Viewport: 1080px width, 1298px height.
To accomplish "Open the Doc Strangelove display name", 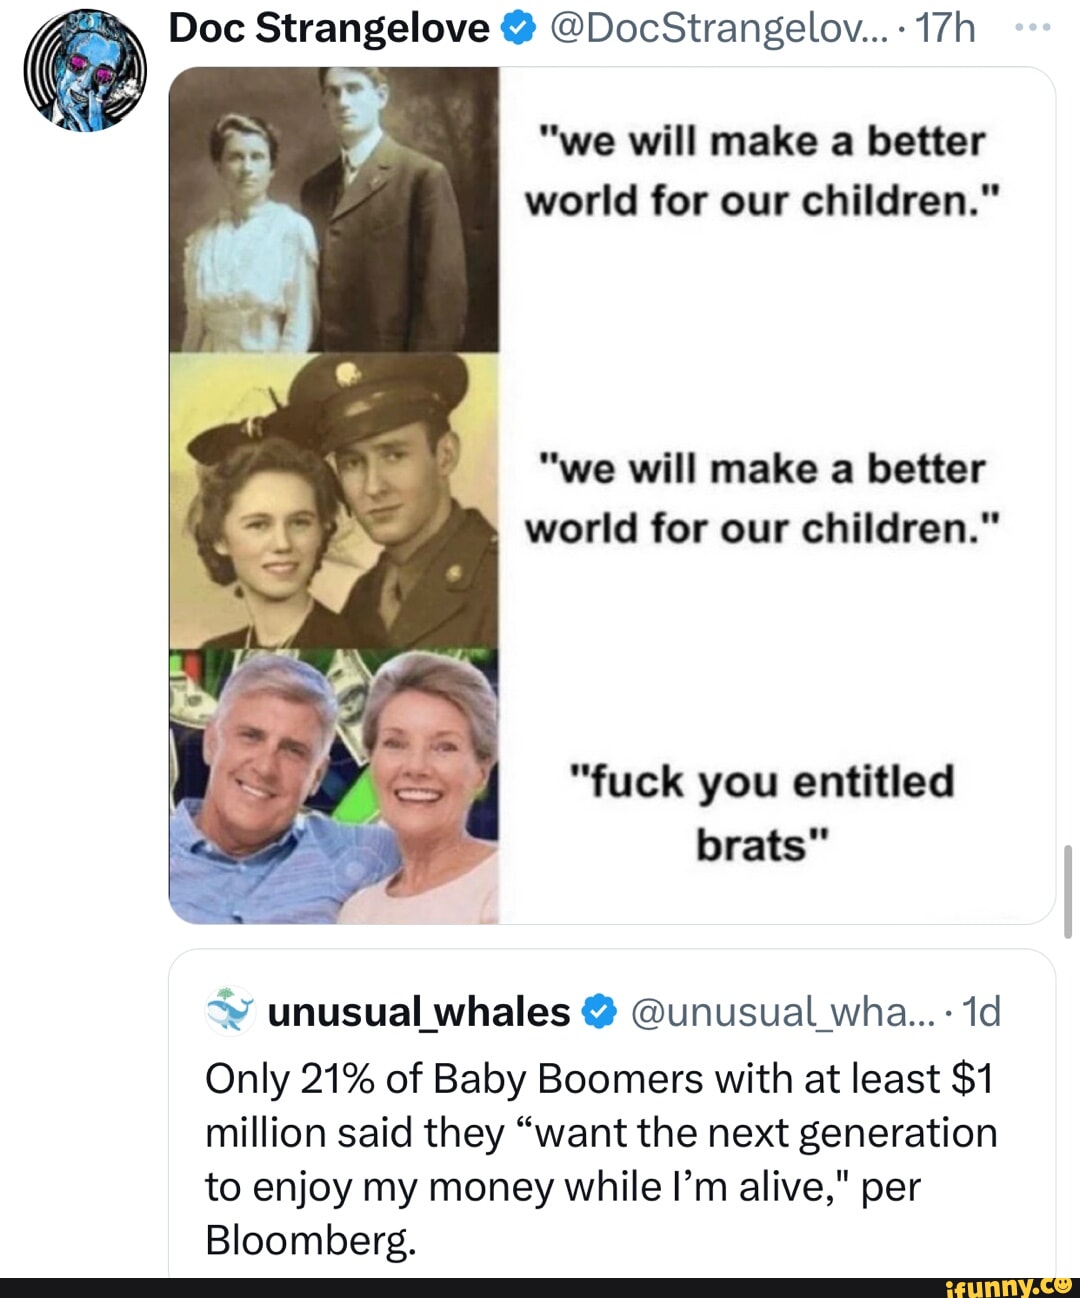I will point(329,28).
